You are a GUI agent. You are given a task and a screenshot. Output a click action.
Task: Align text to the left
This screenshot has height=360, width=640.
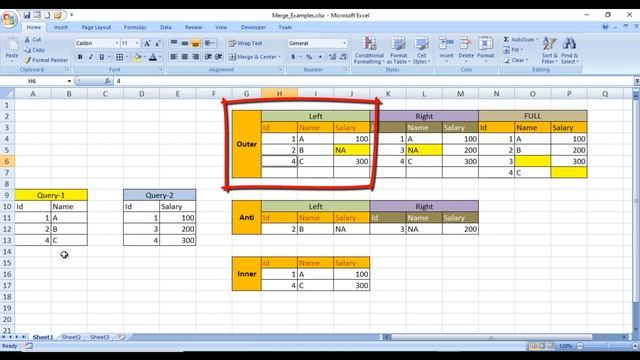(173, 57)
